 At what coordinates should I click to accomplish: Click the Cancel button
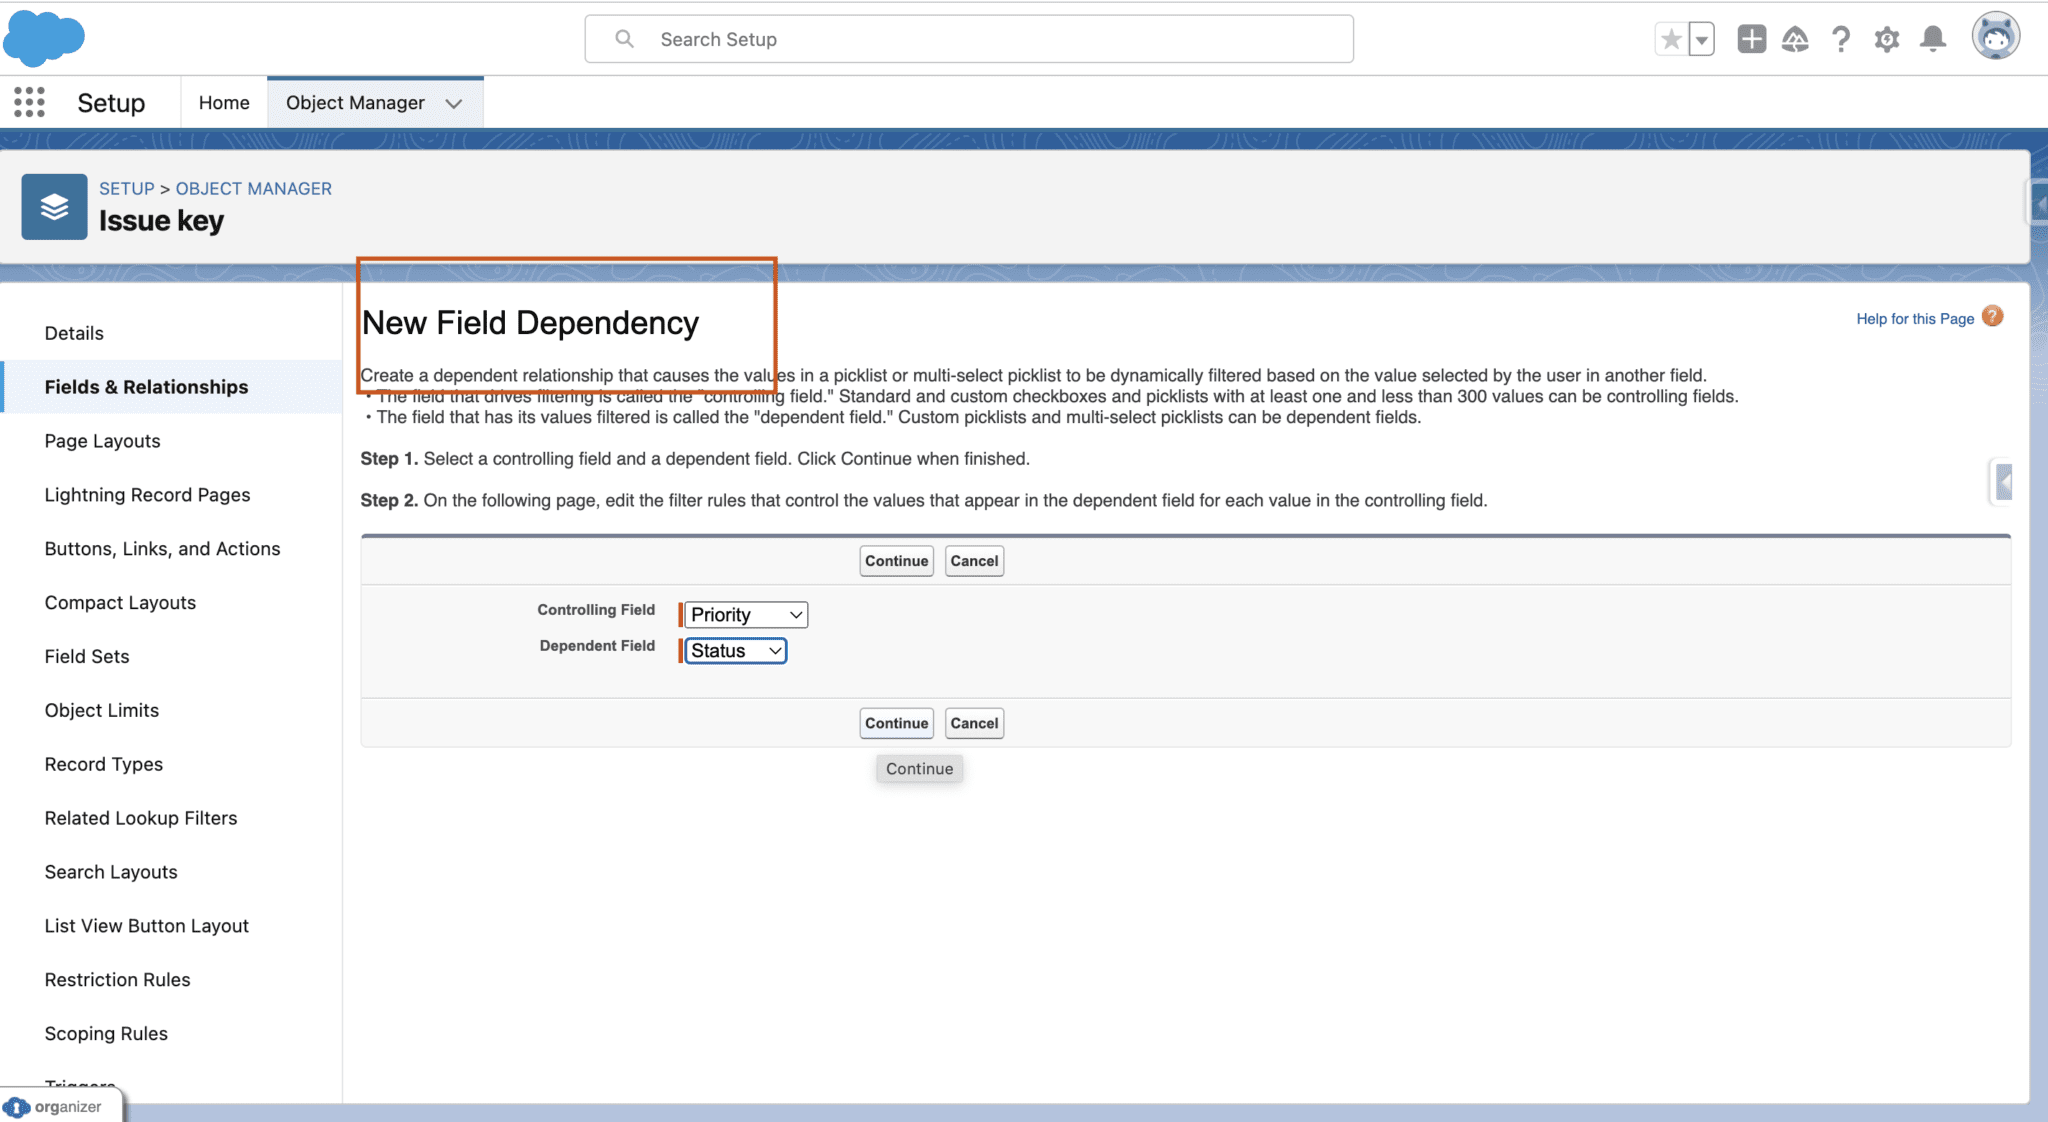(x=973, y=561)
